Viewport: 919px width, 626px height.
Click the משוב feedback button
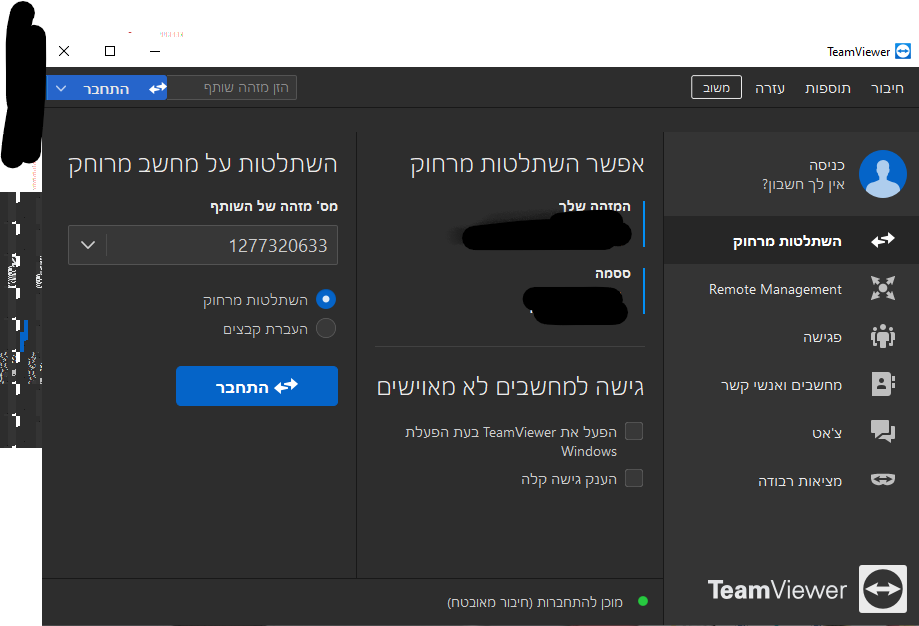(715, 87)
